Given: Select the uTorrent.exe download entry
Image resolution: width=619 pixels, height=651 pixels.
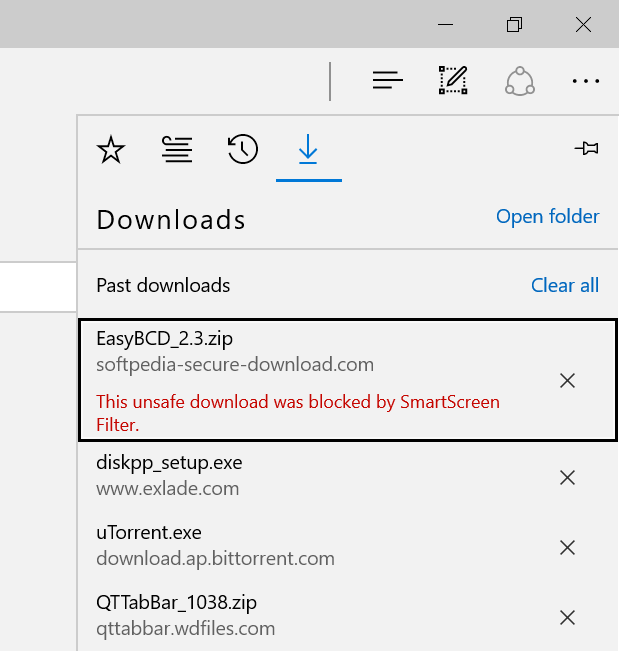Looking at the screenshot, I should (348, 546).
